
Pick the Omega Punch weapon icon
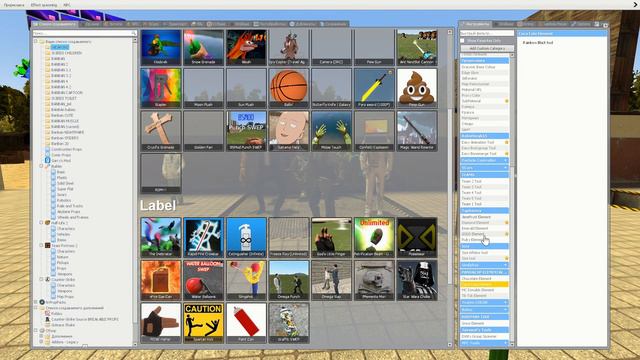[x=289, y=280]
